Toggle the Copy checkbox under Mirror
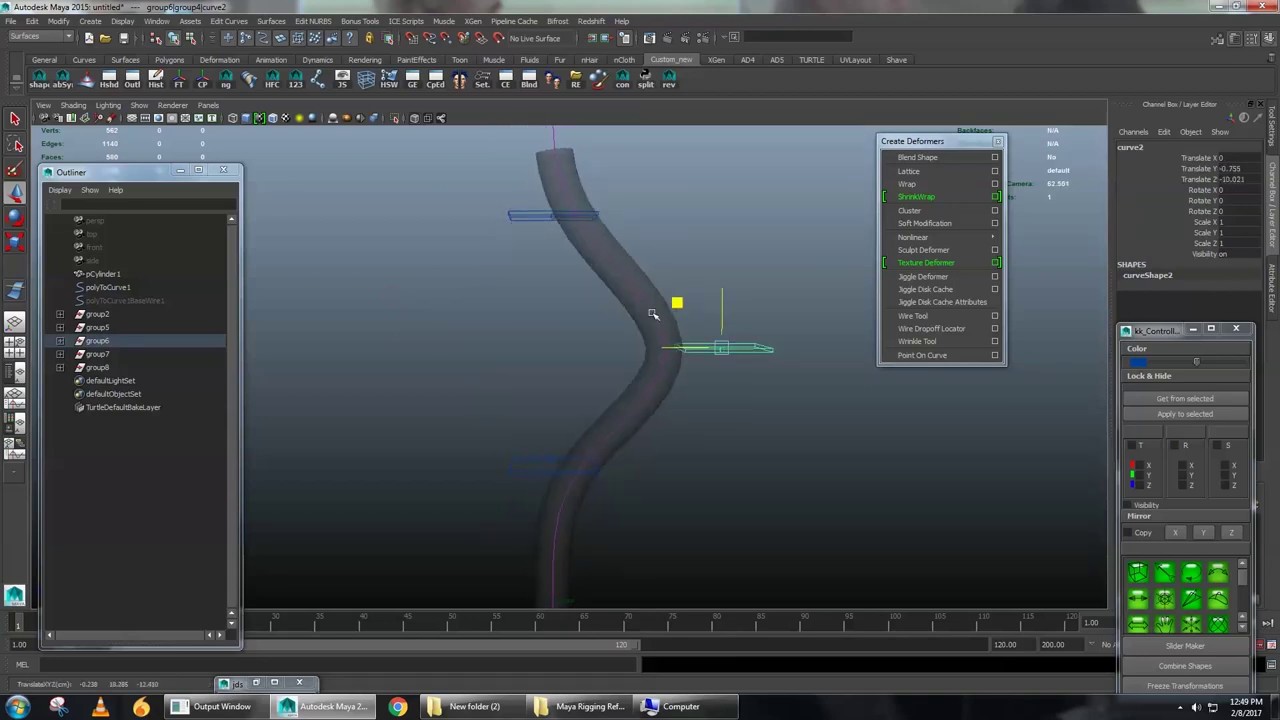 1127,532
